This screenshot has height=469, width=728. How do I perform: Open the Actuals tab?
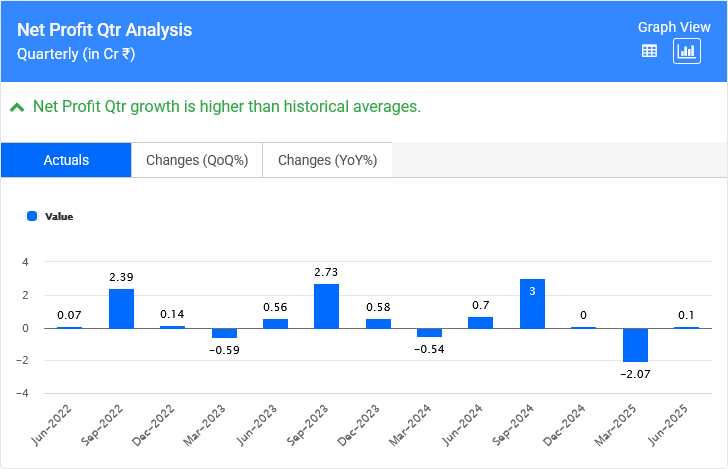click(x=66, y=160)
